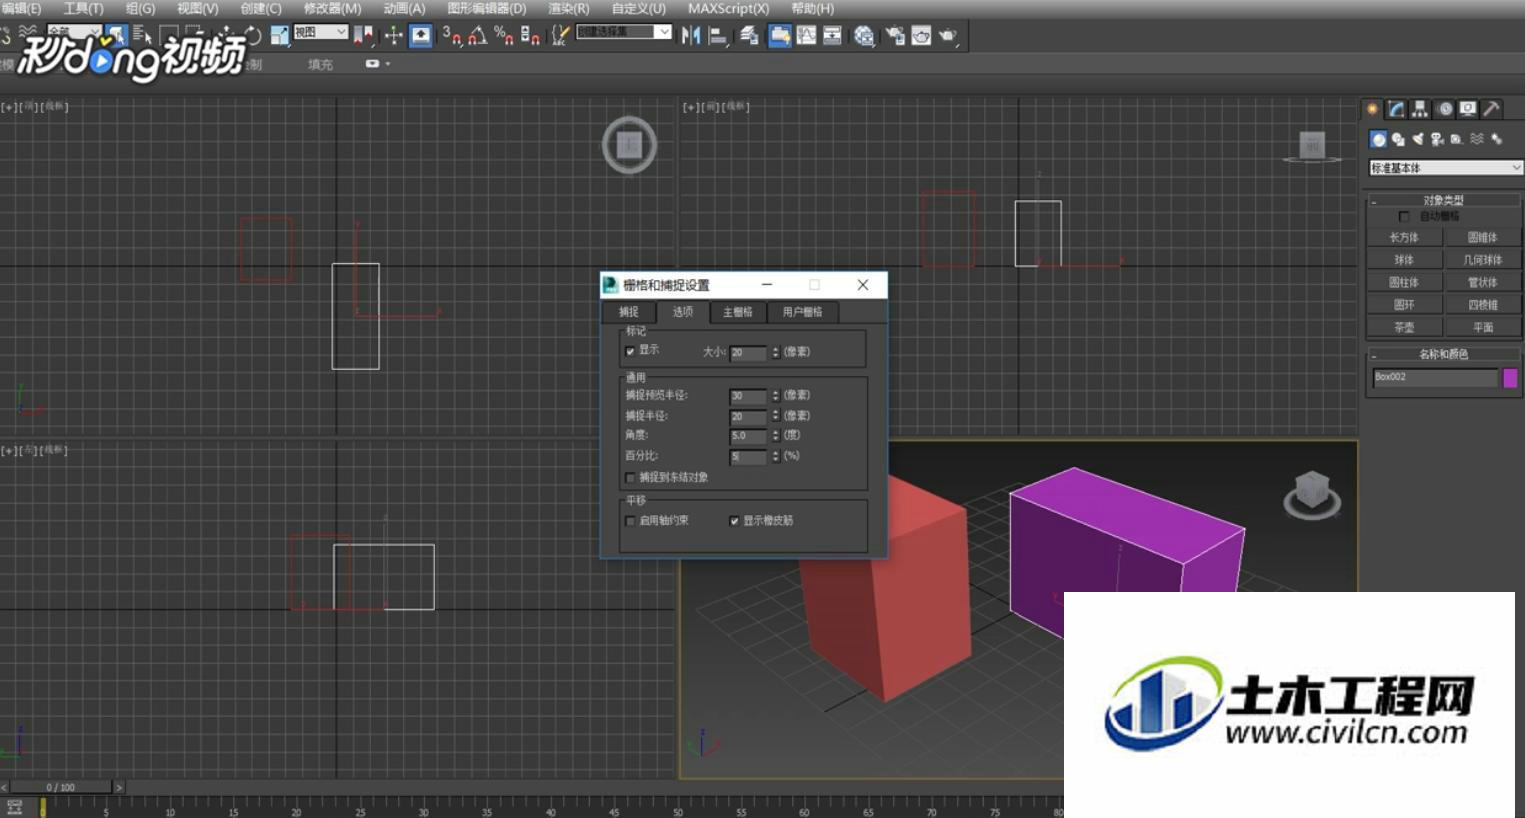Switch to the 主栅格 tab
The height and width of the screenshot is (818, 1525).
point(738,312)
